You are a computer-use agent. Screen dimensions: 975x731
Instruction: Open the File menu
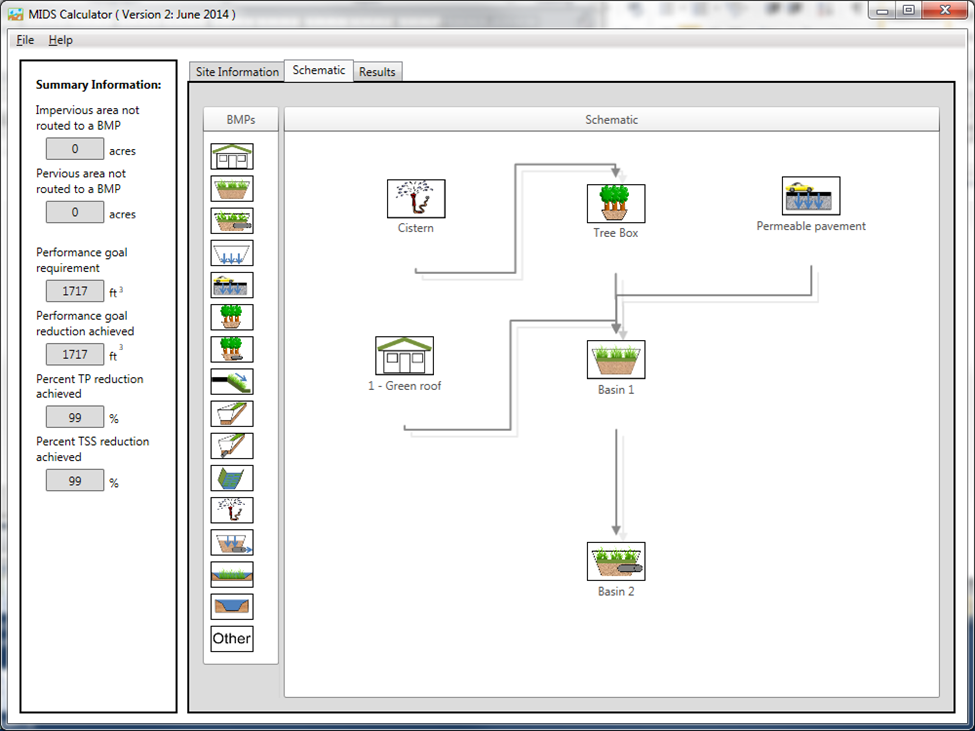pos(25,40)
